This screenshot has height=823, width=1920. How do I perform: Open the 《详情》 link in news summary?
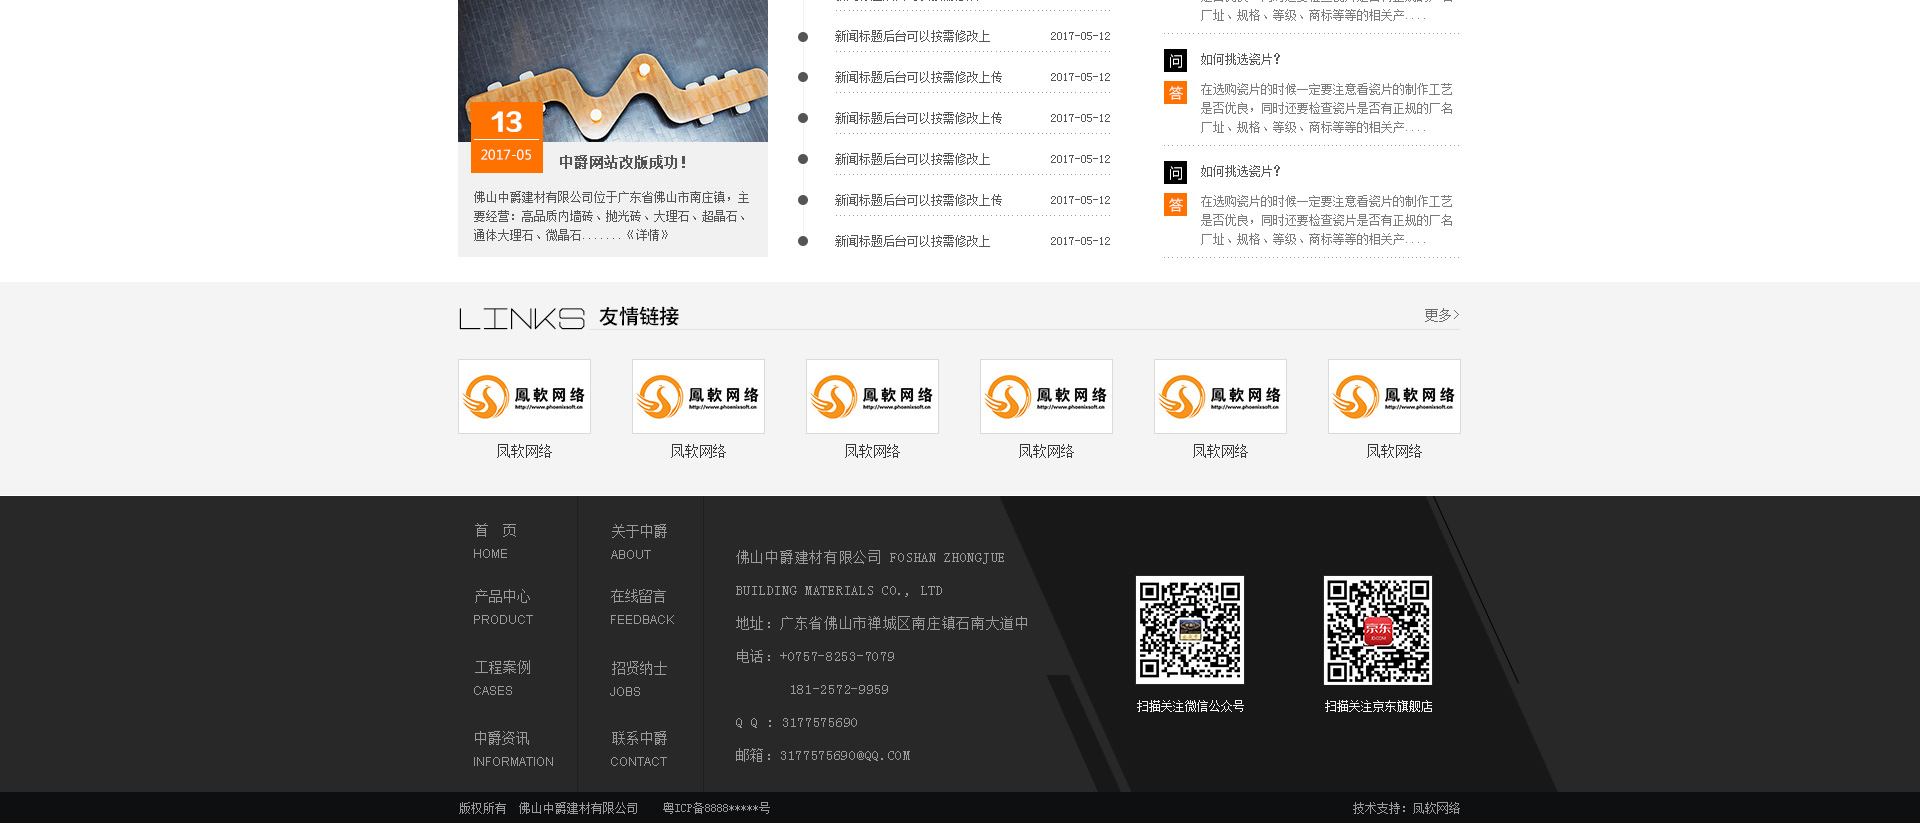pyautogui.click(x=648, y=236)
